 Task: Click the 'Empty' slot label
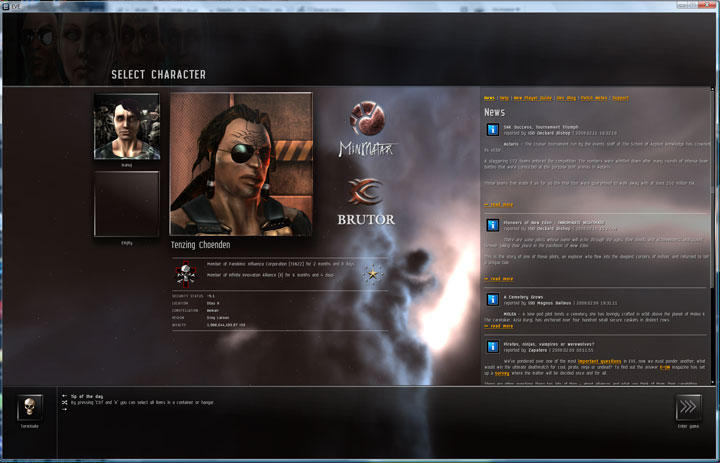[x=127, y=243]
